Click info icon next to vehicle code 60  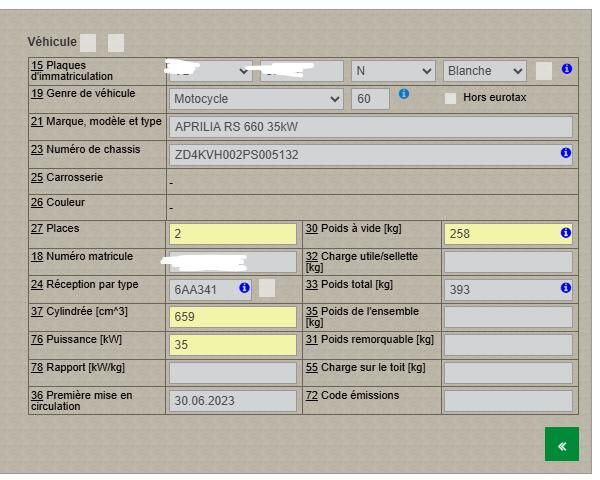(x=404, y=94)
